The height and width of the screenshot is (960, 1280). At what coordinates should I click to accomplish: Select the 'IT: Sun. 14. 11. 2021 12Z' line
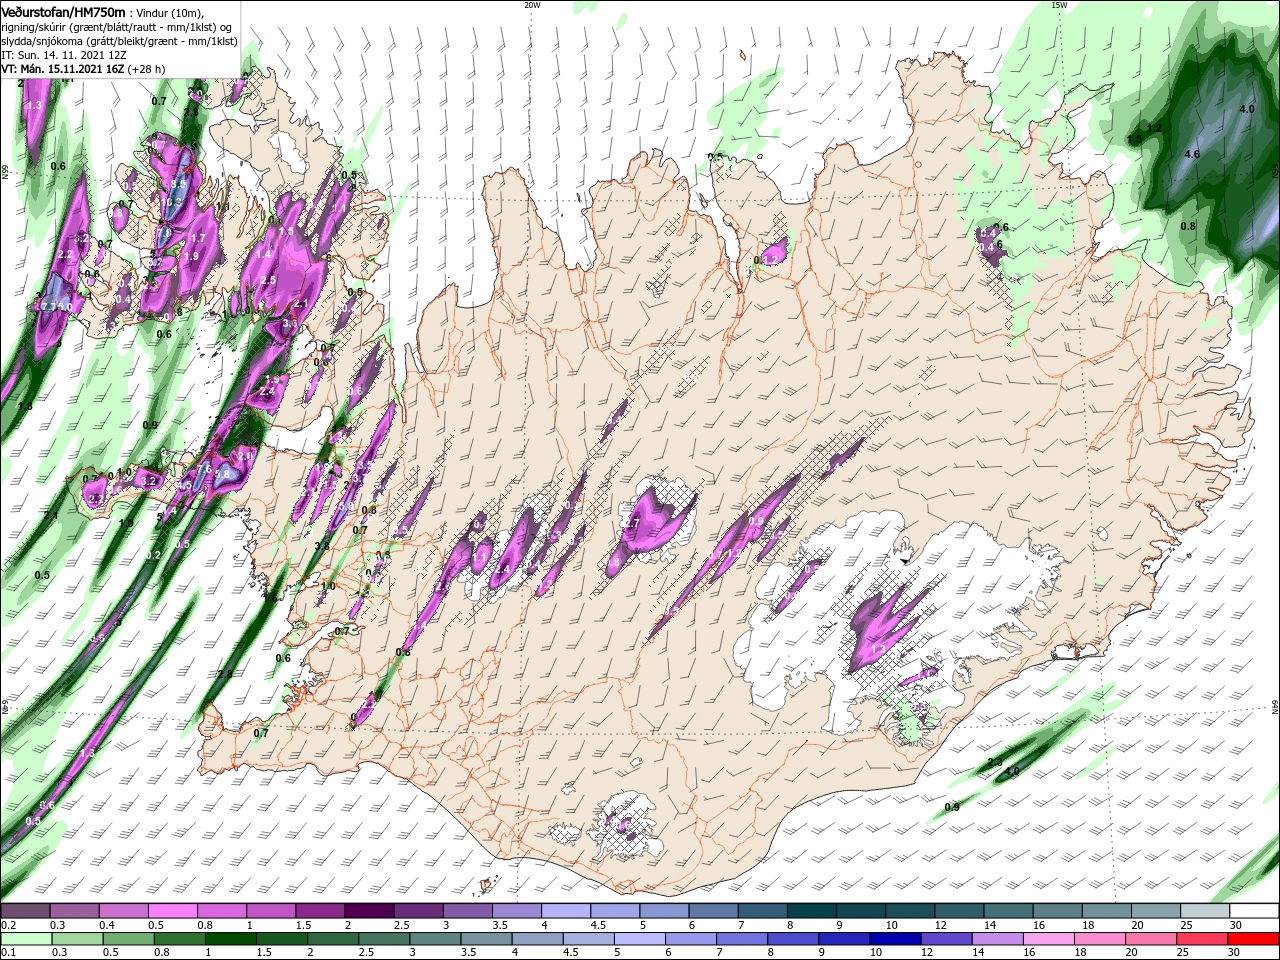pyautogui.click(x=65, y=55)
